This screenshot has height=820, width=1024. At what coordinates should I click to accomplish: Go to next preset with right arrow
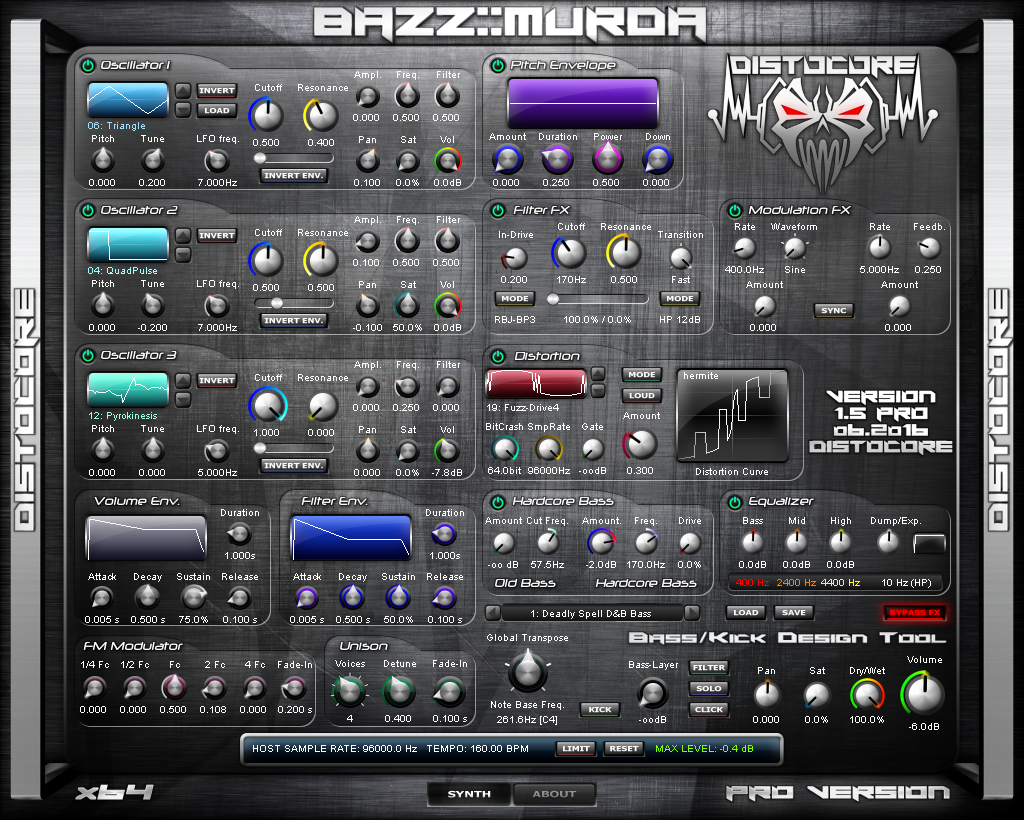[692, 613]
